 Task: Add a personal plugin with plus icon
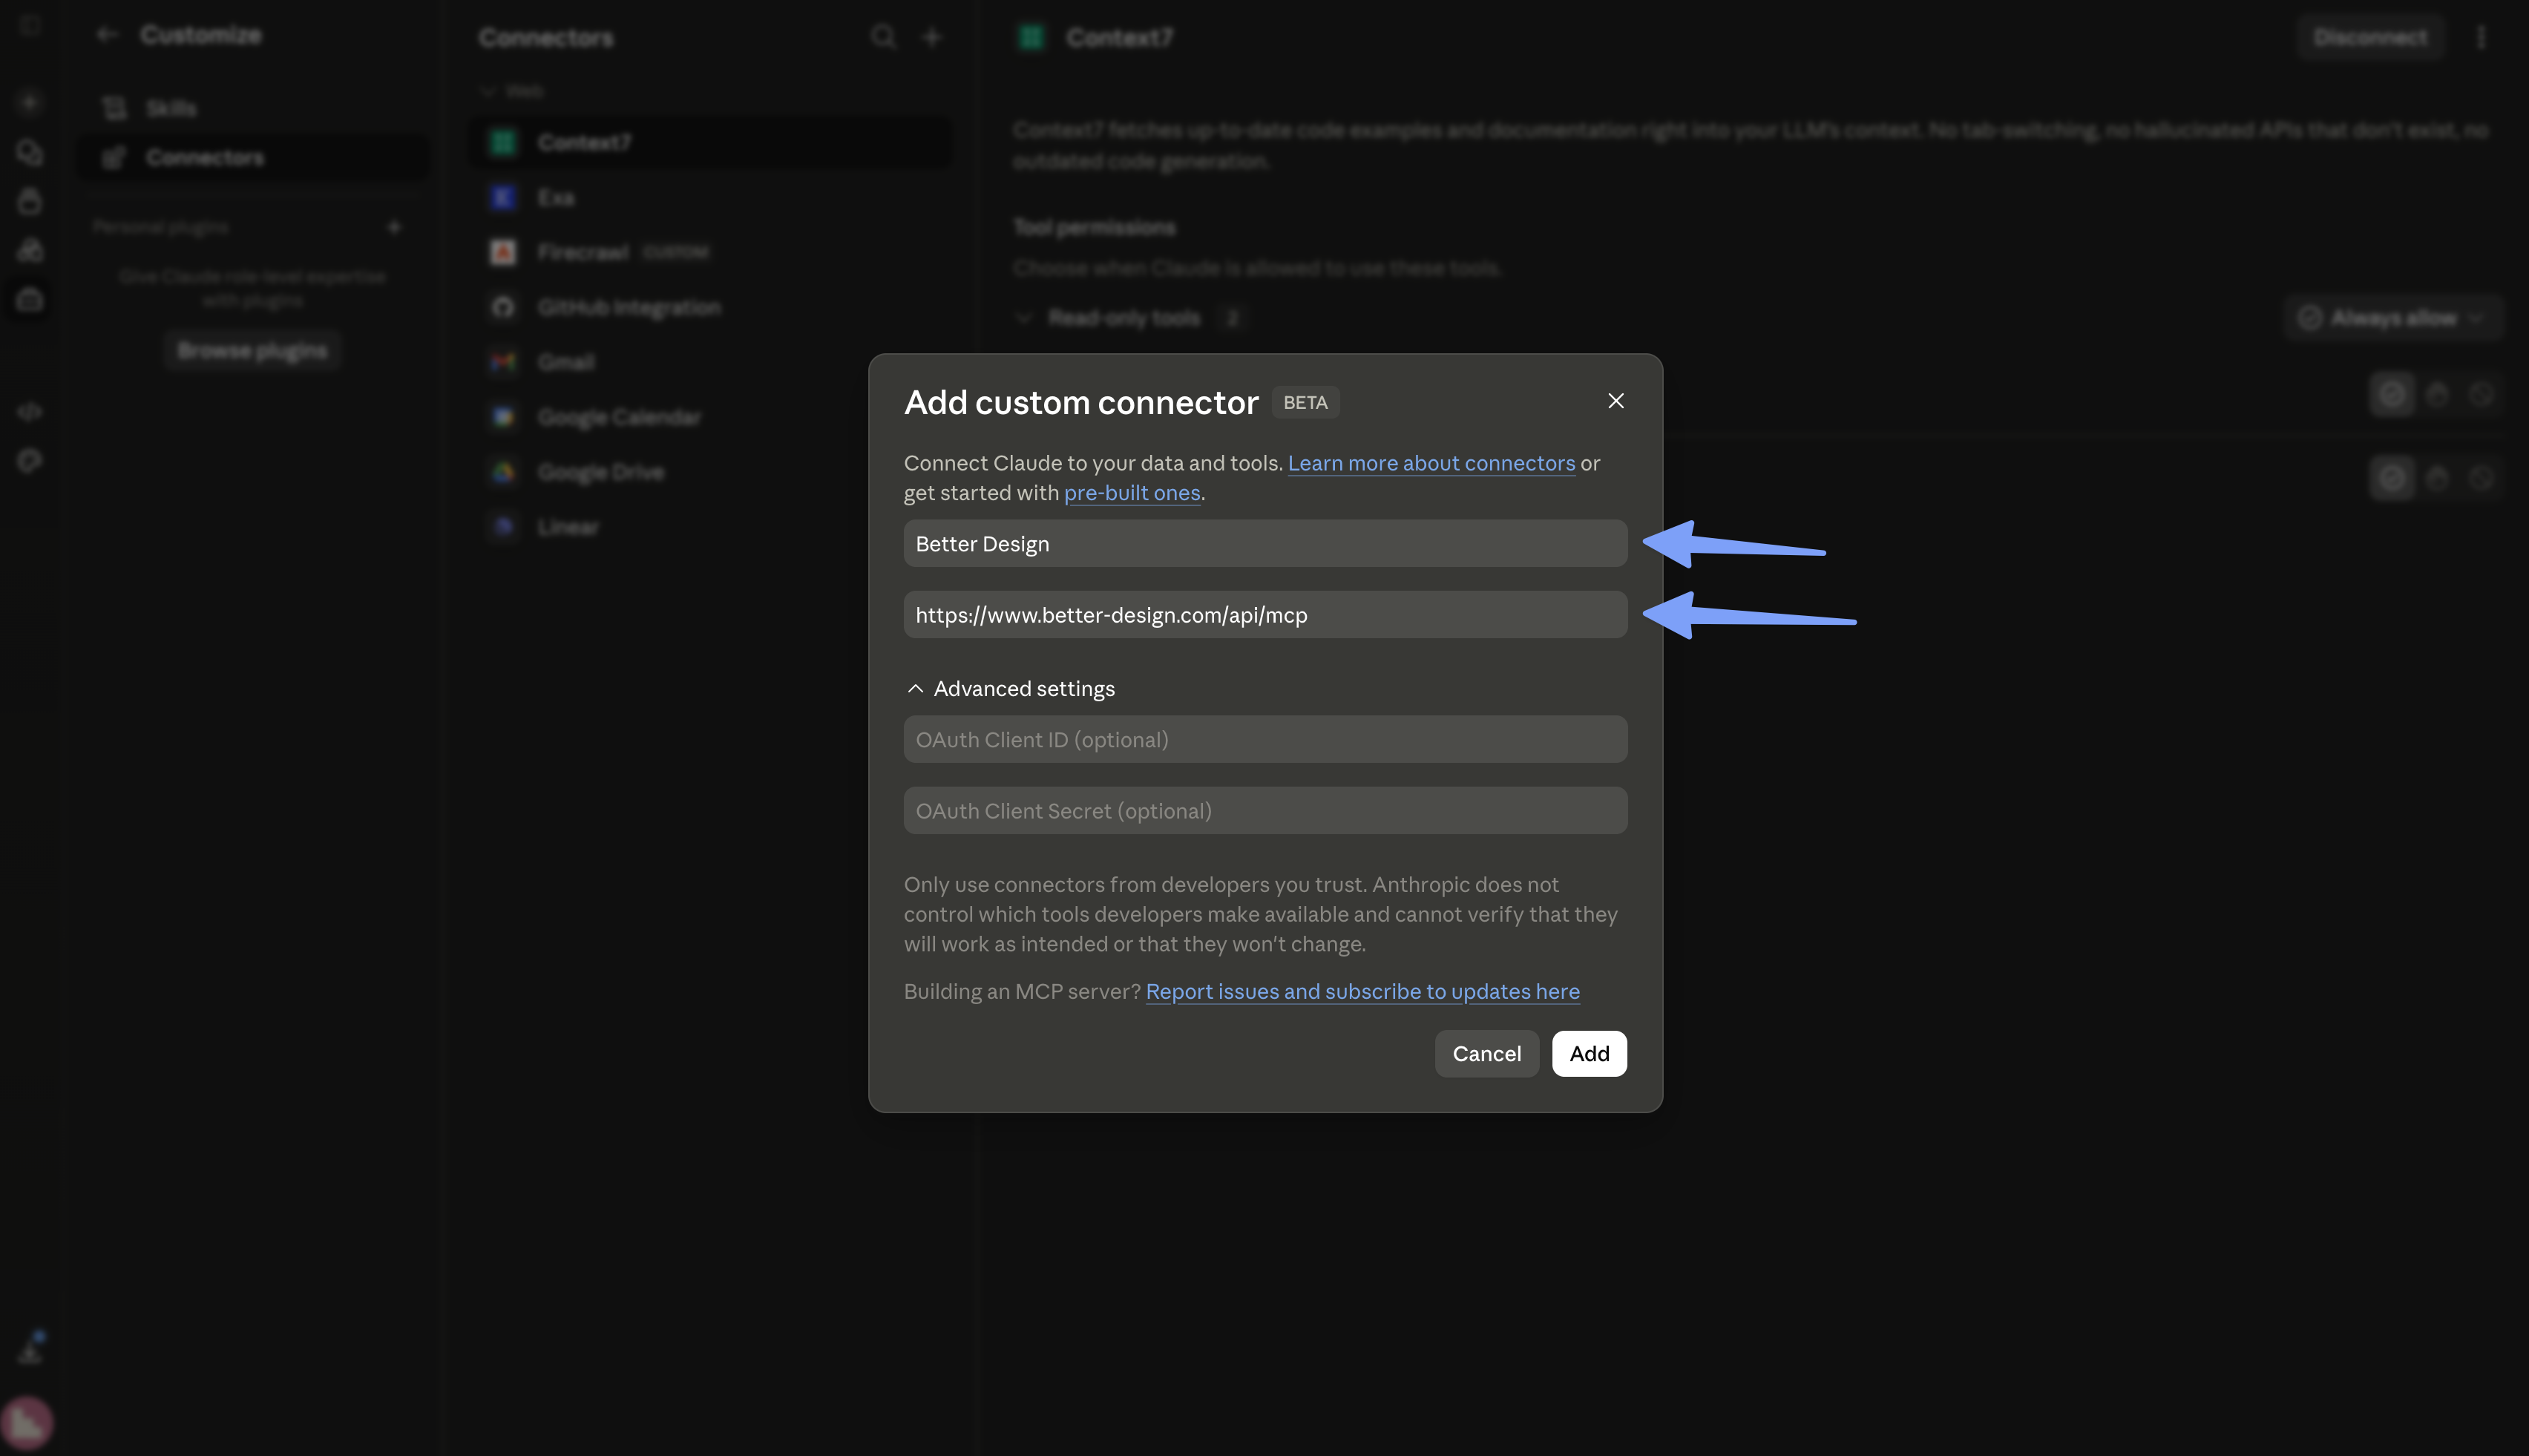tap(394, 228)
